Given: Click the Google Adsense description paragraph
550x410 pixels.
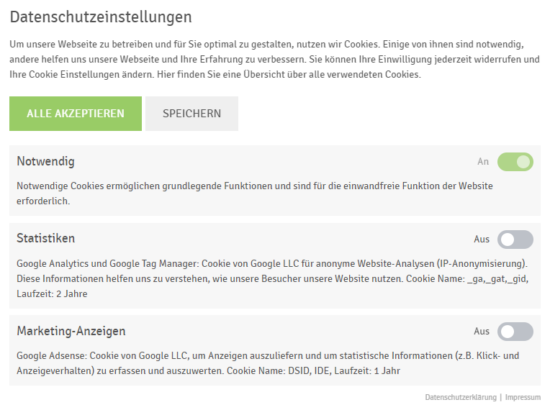Looking at the screenshot, I should (268, 363).
